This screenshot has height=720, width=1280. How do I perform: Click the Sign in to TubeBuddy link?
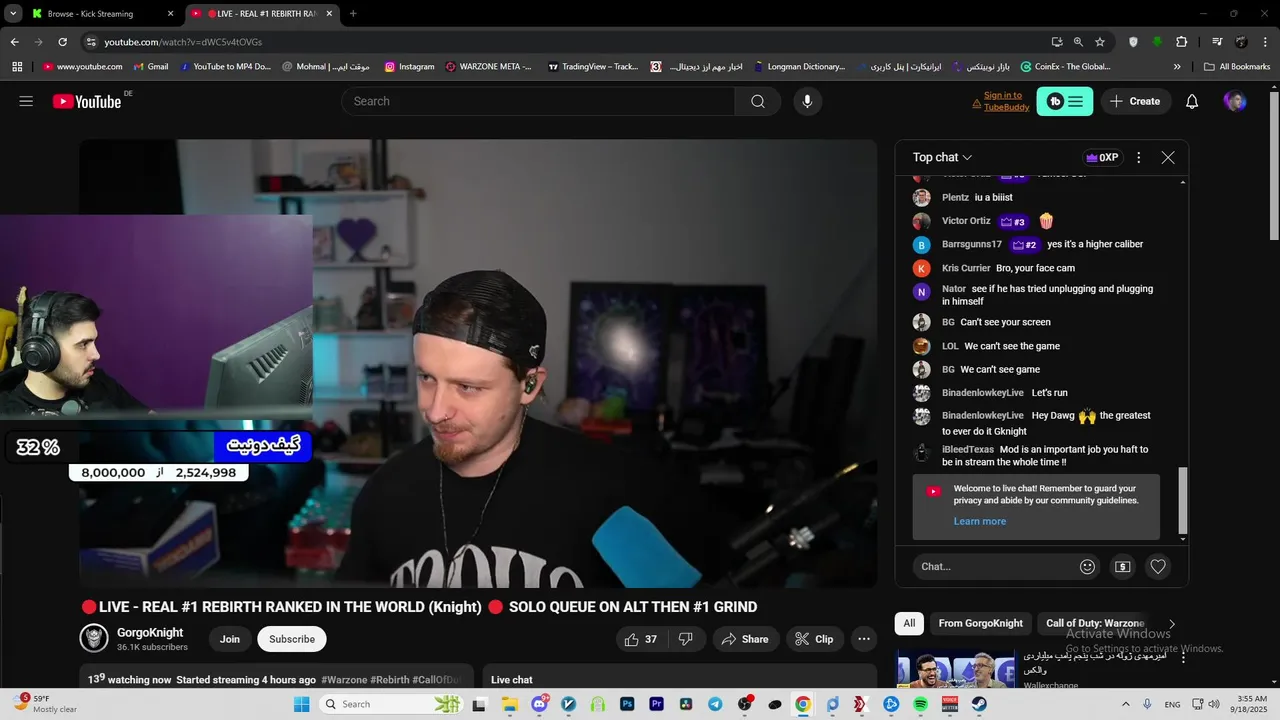pyautogui.click(x=1001, y=101)
